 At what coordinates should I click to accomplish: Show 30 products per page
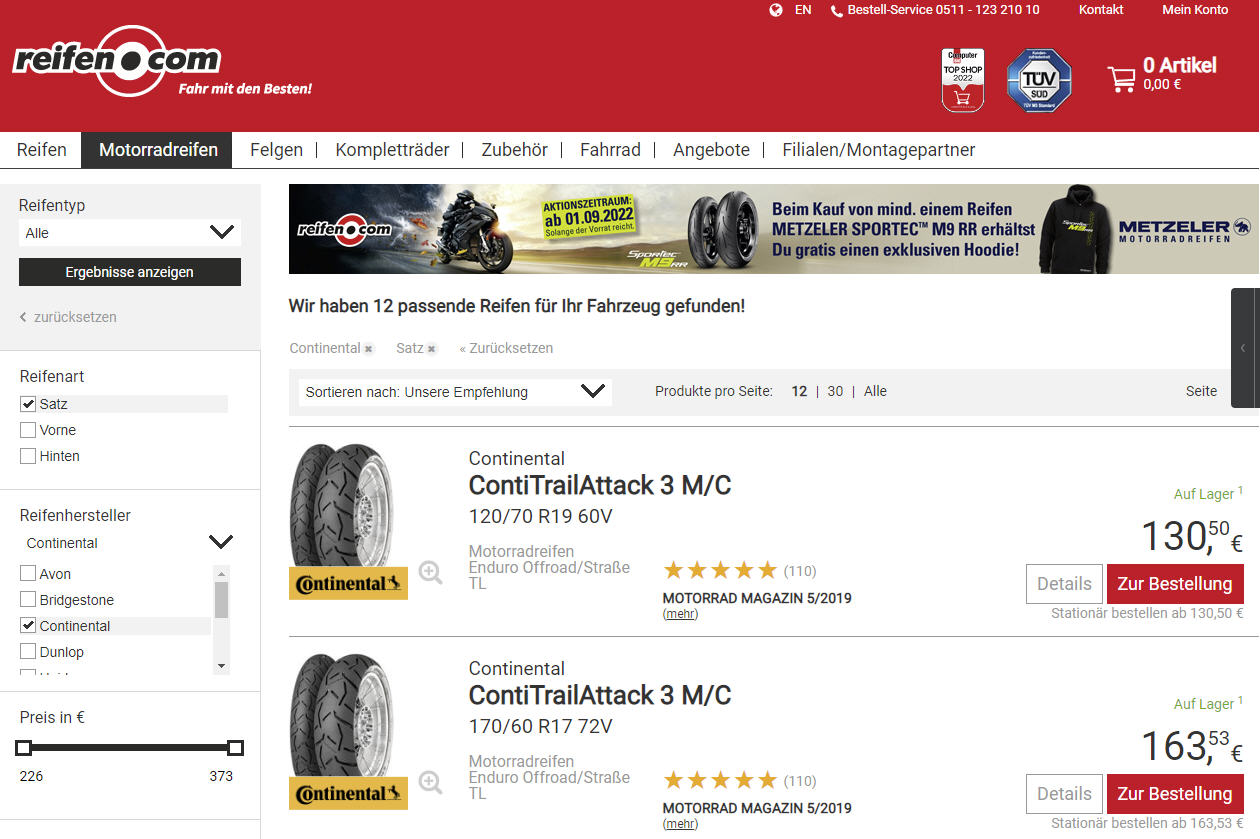(x=835, y=392)
